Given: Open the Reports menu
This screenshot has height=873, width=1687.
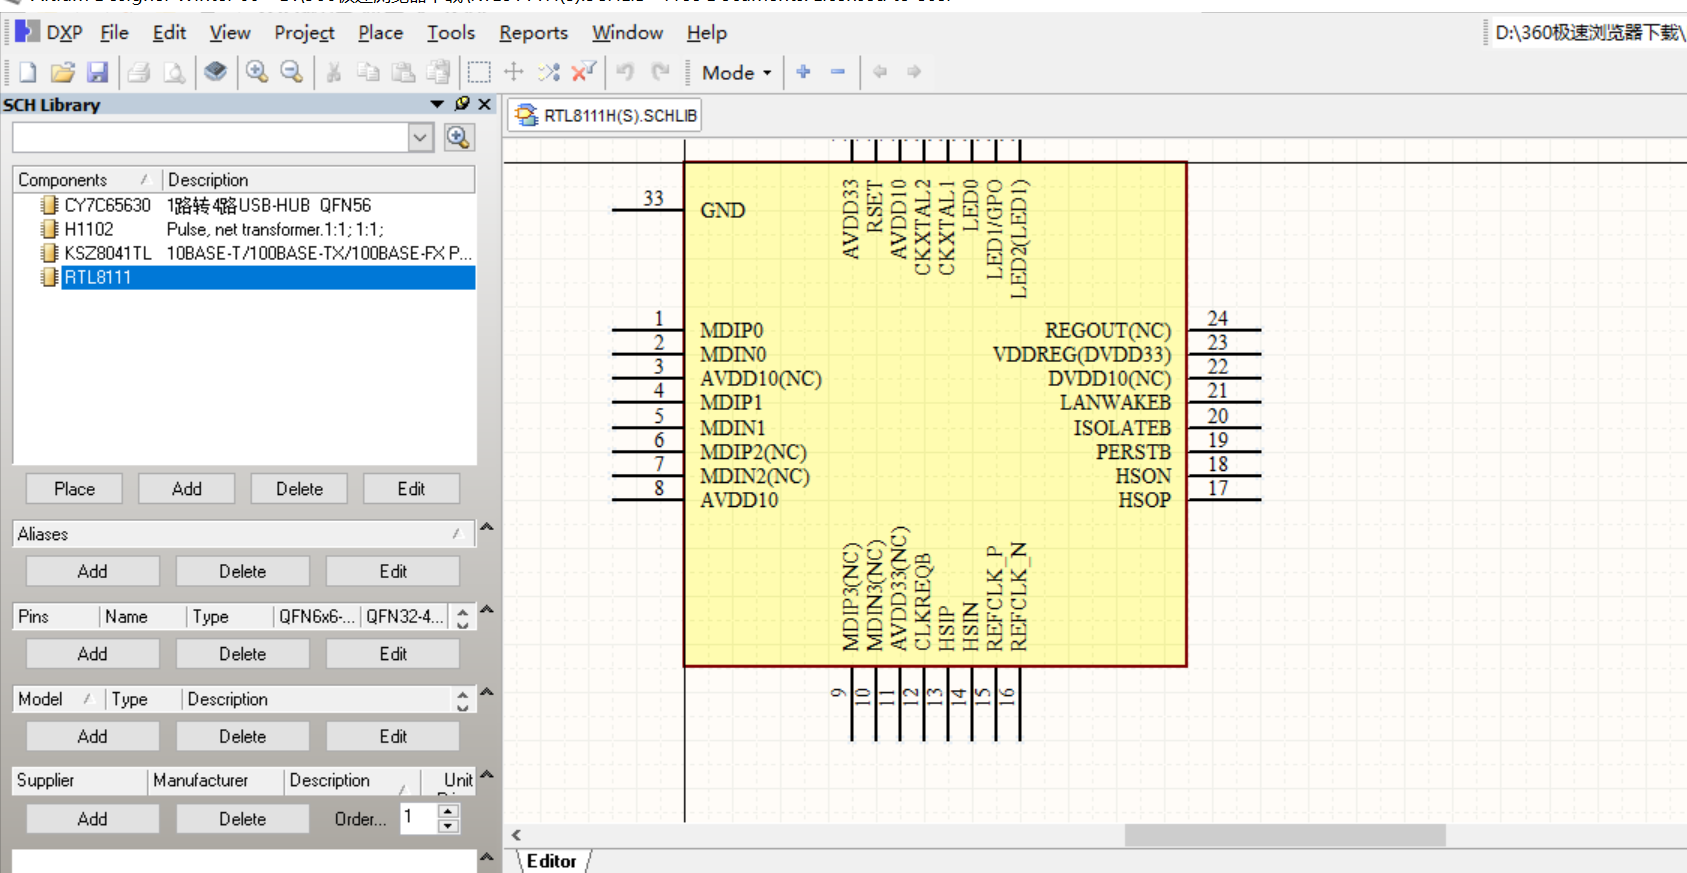Looking at the screenshot, I should coord(534,33).
